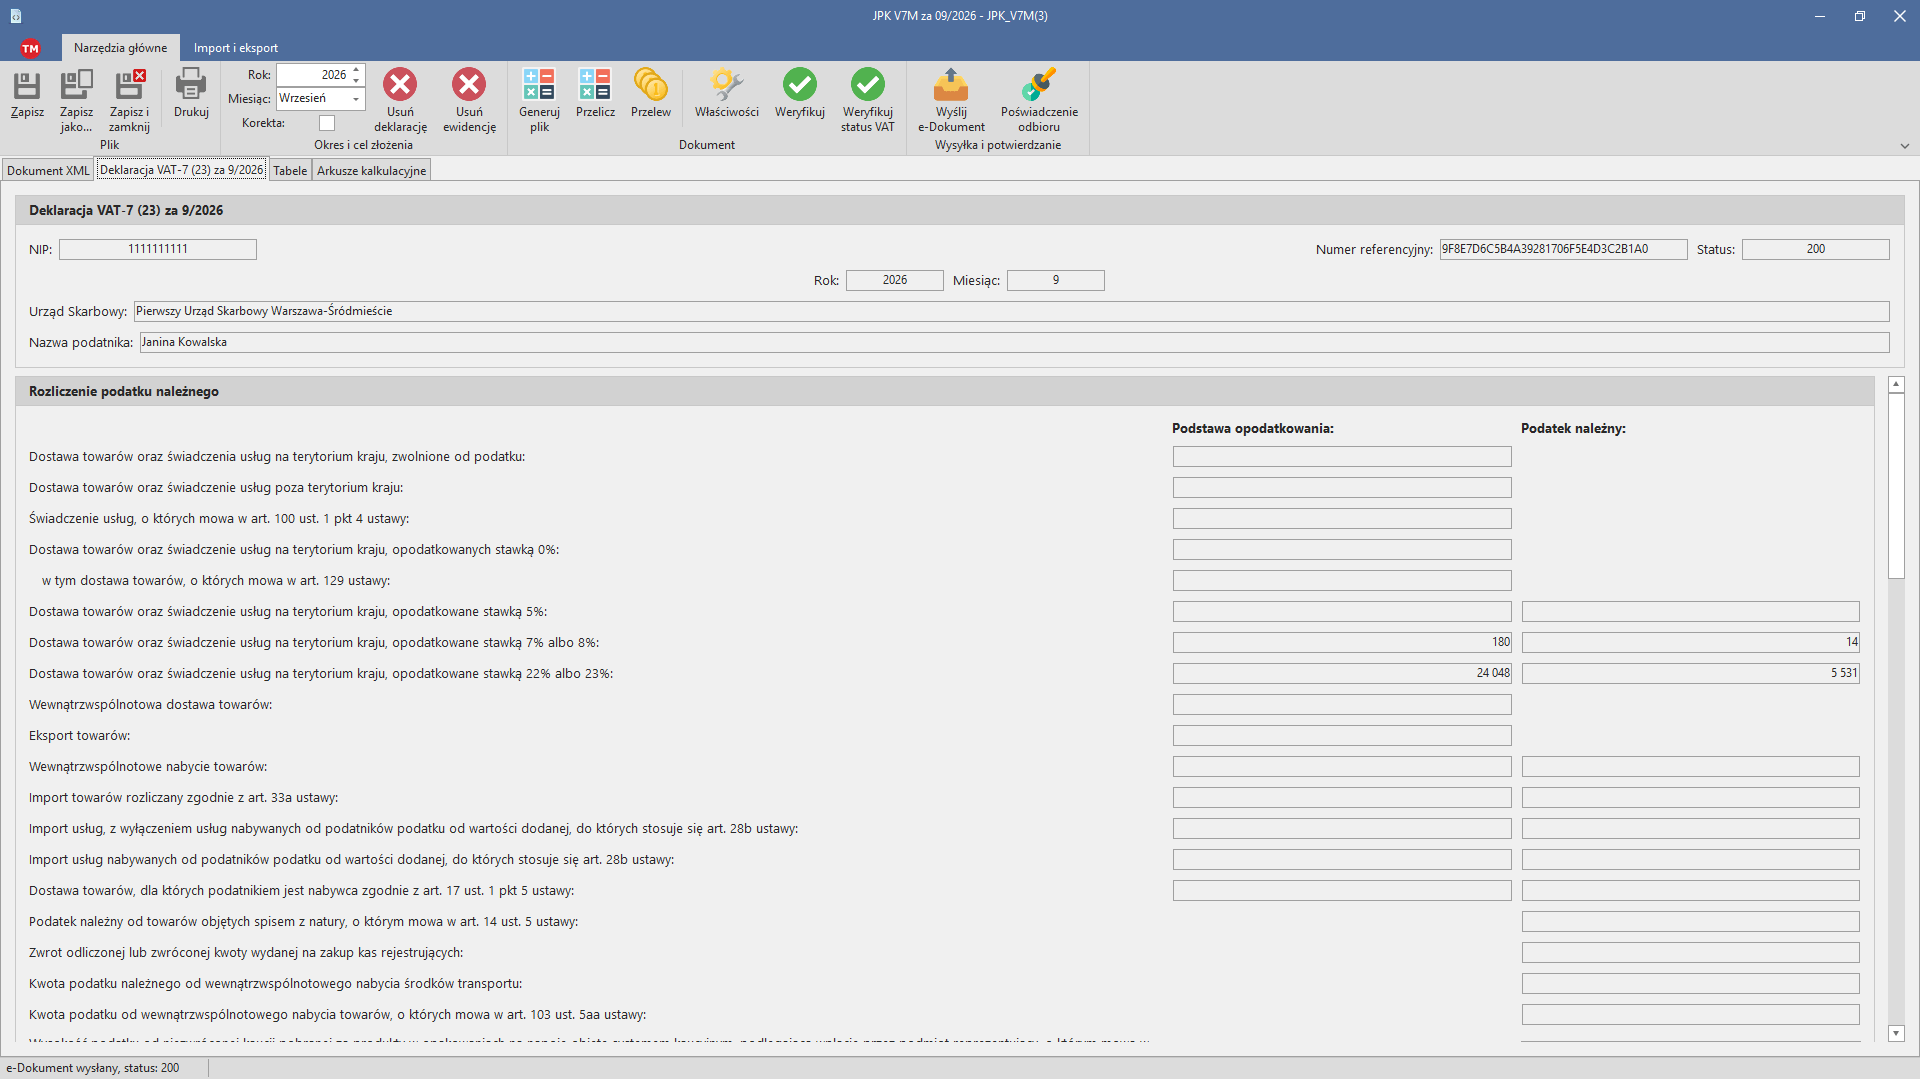Click the Zapisz save icon
Viewport: 1920px width, 1080px height.
(x=27, y=85)
